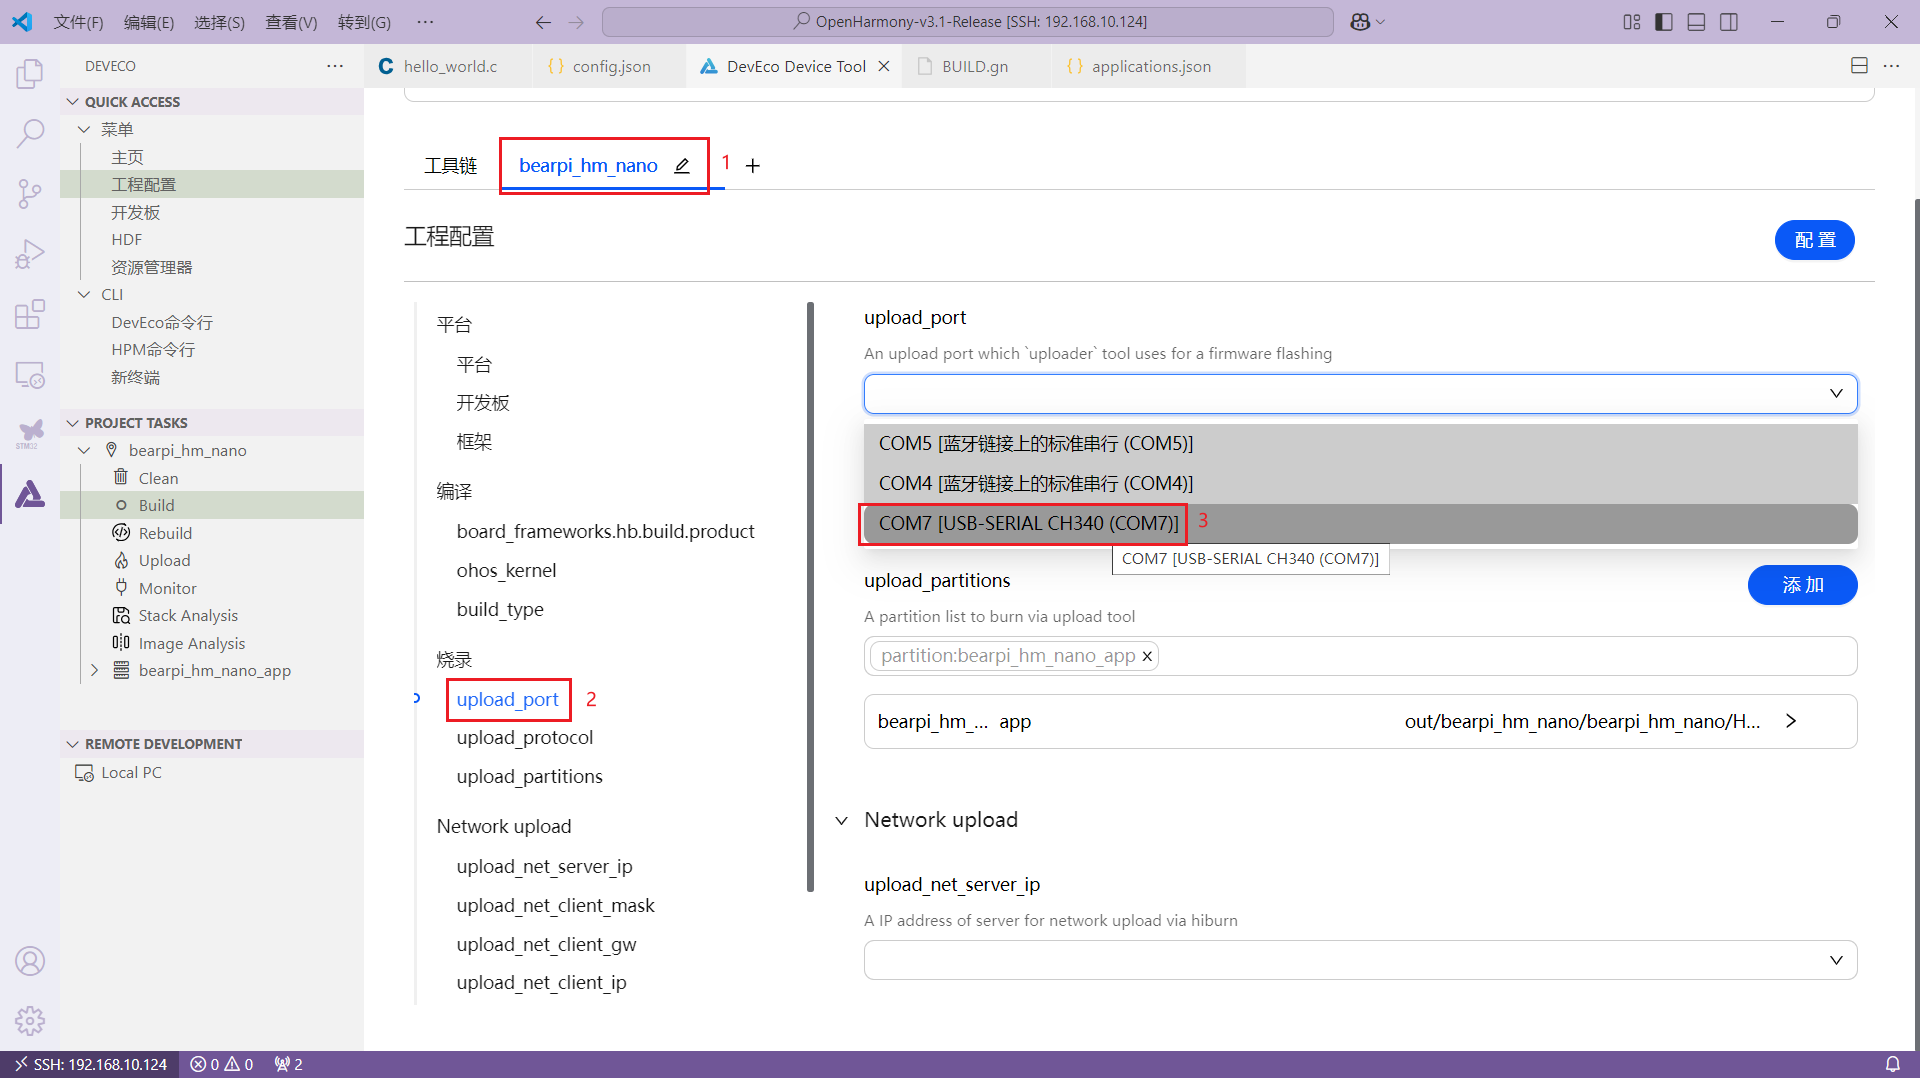Click the 添加 button
Screen dimensions: 1920x1078
coord(1802,585)
